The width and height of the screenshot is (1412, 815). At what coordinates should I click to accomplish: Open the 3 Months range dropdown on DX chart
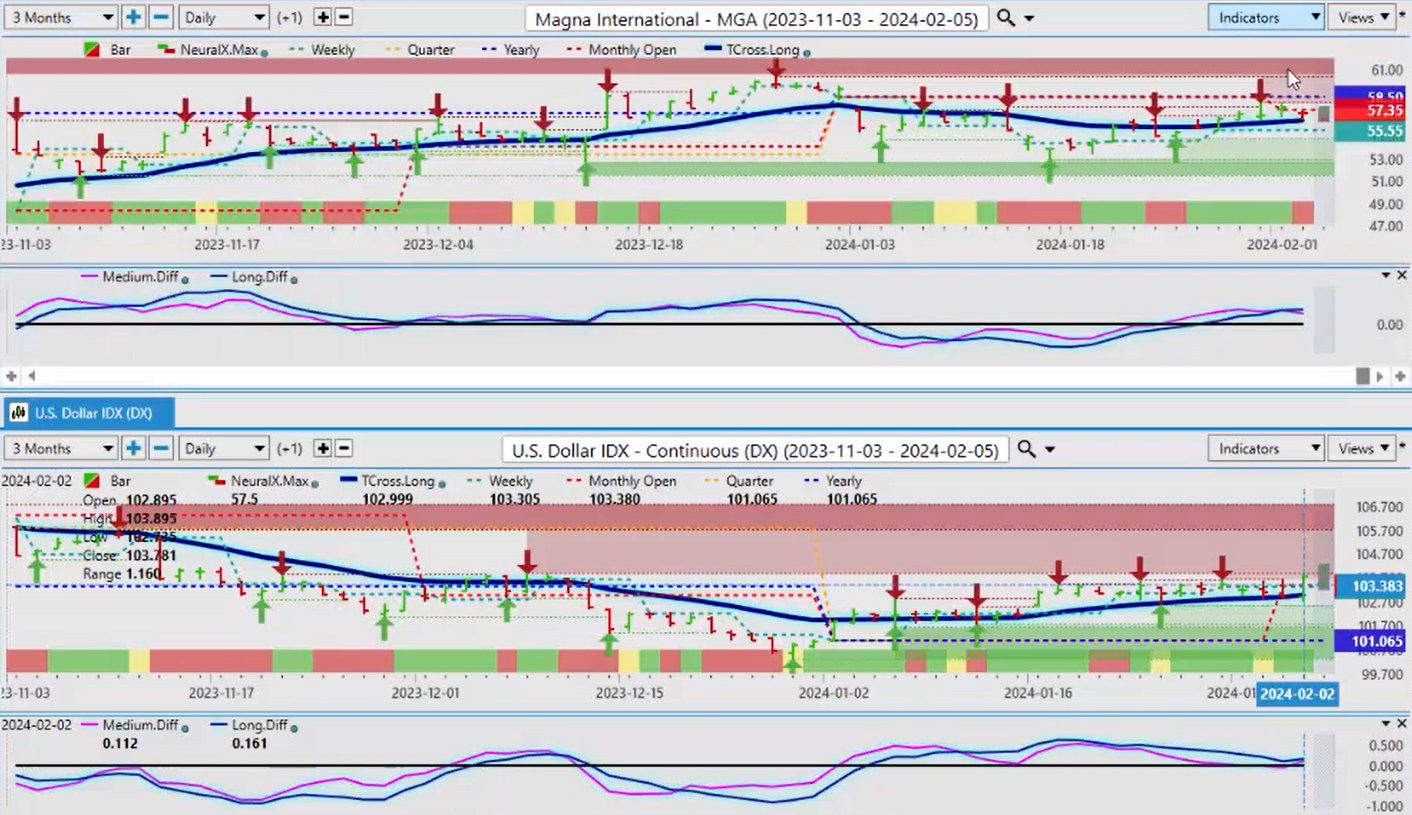tap(62, 448)
